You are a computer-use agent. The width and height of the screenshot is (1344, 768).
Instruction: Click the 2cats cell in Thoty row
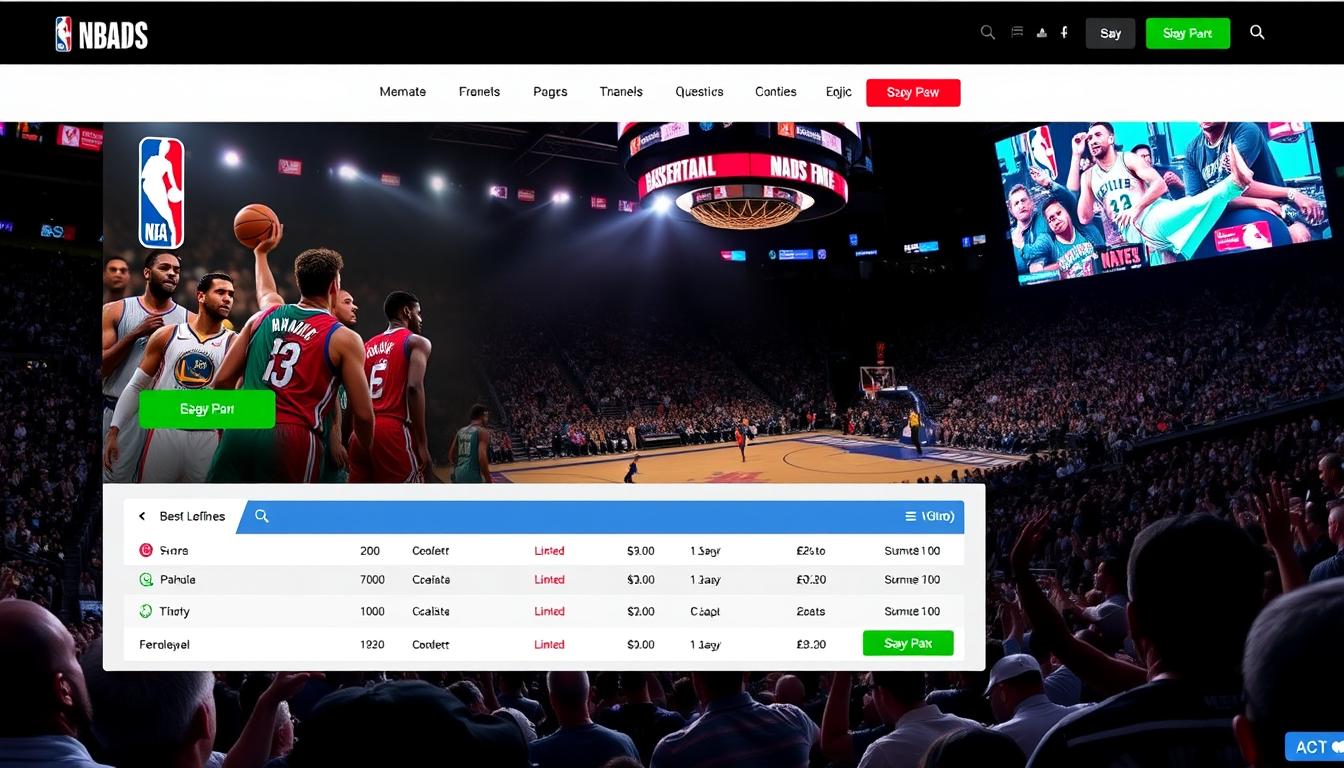pos(810,611)
